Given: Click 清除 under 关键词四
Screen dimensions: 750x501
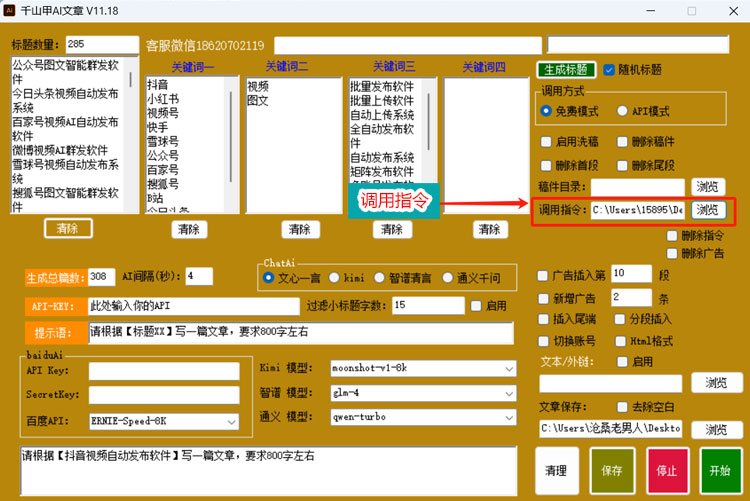Looking at the screenshot, I should (490, 229).
